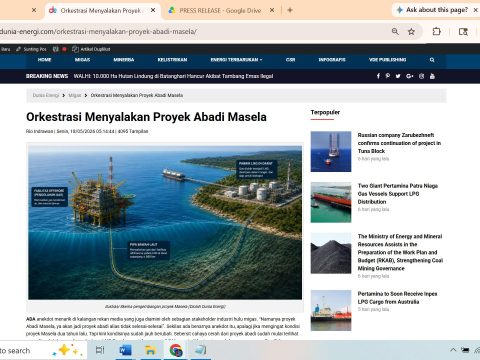
Task: Open the Instagram social icon
Action: click(x=421, y=76)
